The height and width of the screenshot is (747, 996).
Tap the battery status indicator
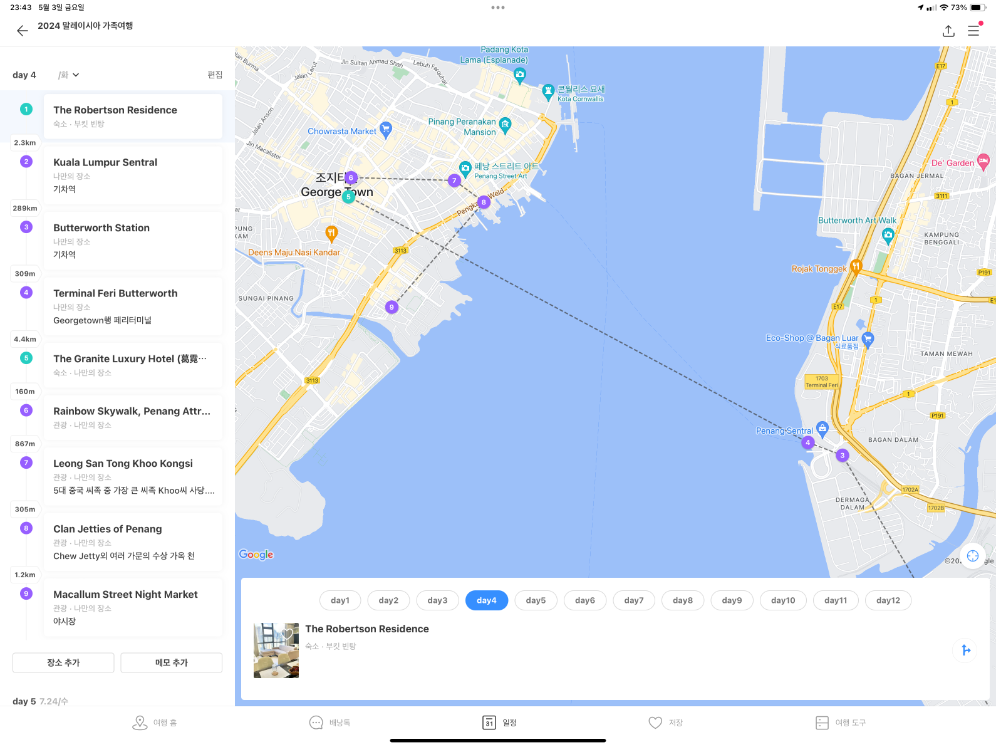[978, 8]
